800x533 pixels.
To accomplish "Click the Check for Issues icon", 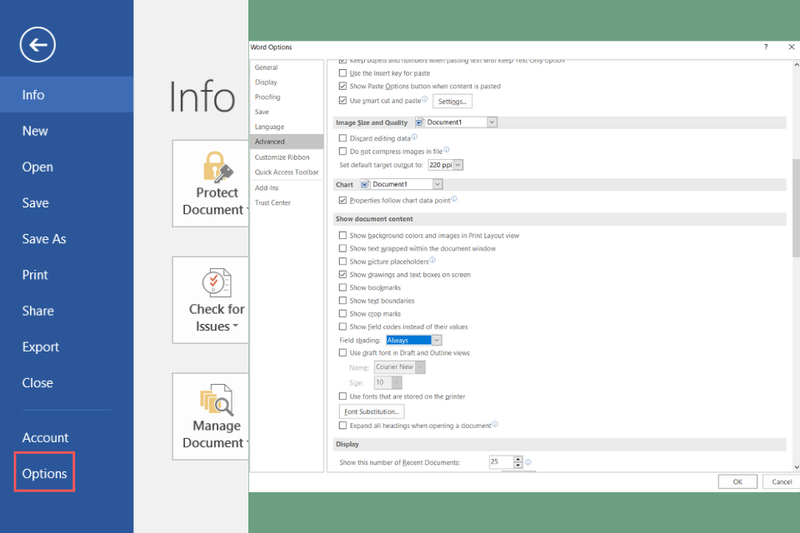I will [x=217, y=283].
